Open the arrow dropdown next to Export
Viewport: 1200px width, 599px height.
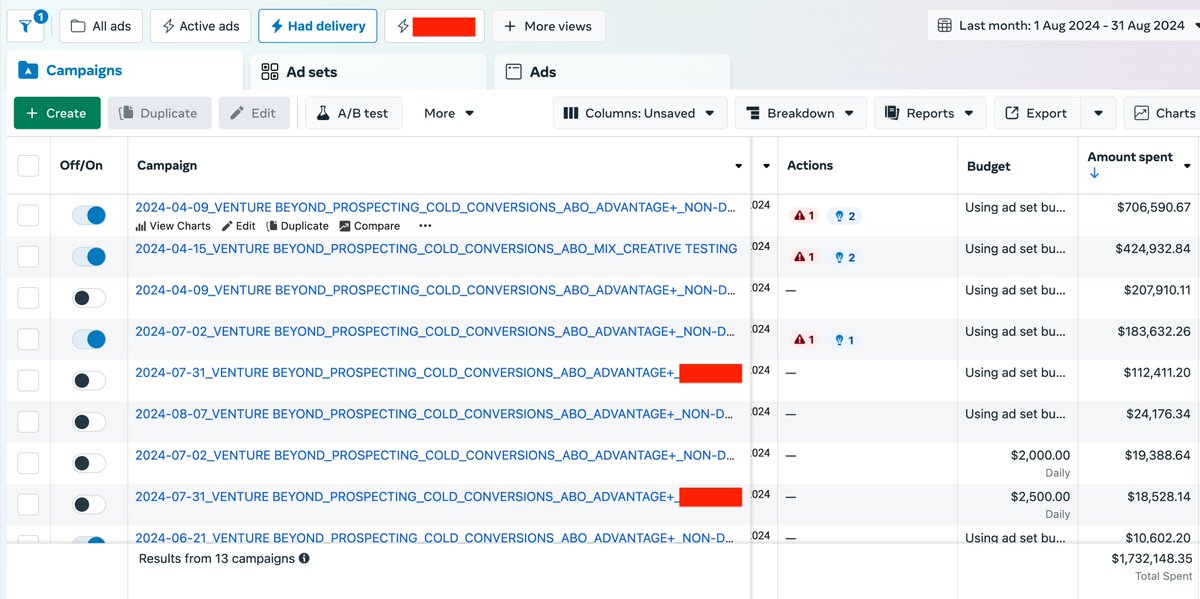[1099, 113]
